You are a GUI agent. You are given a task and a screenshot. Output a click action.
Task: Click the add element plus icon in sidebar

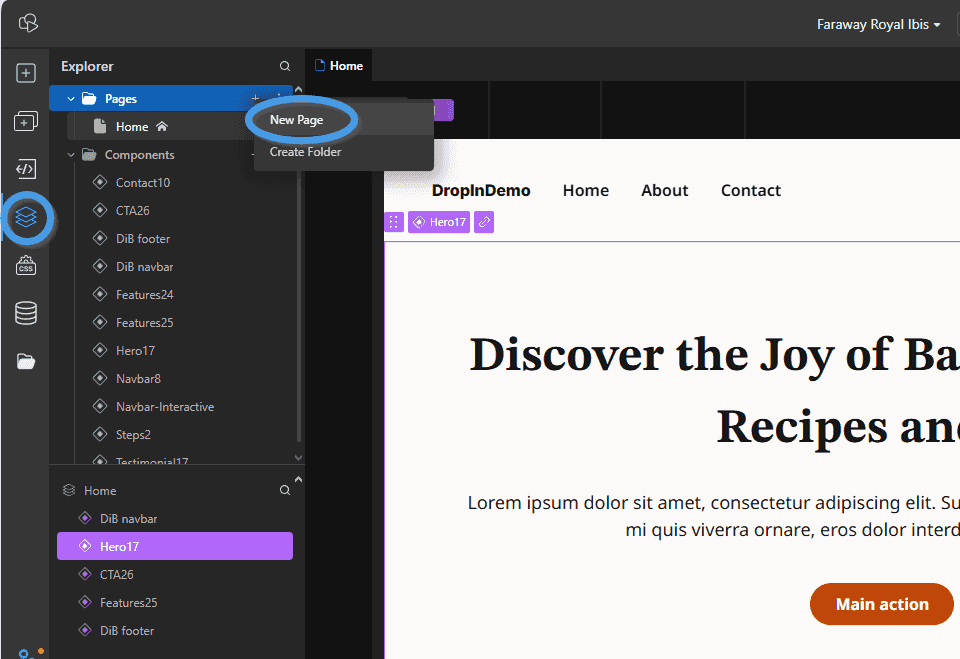[26, 73]
